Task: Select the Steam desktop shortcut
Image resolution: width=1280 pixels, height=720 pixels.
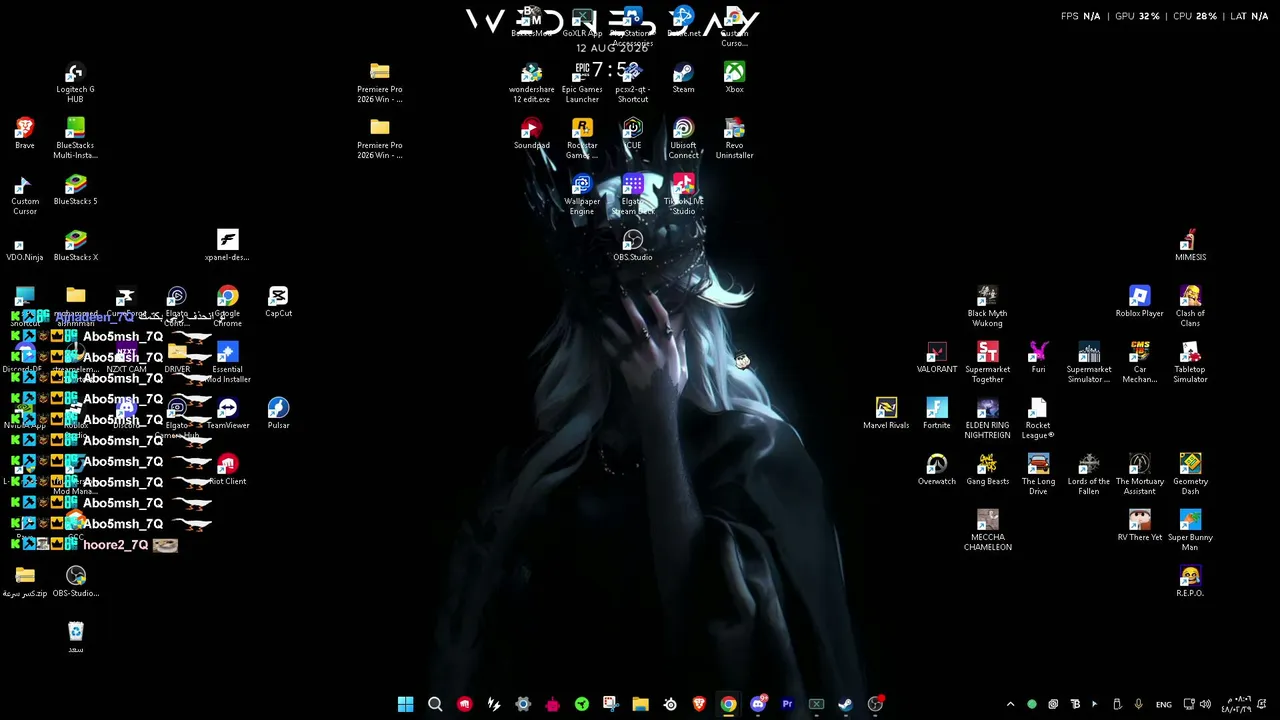Action: 683,78
